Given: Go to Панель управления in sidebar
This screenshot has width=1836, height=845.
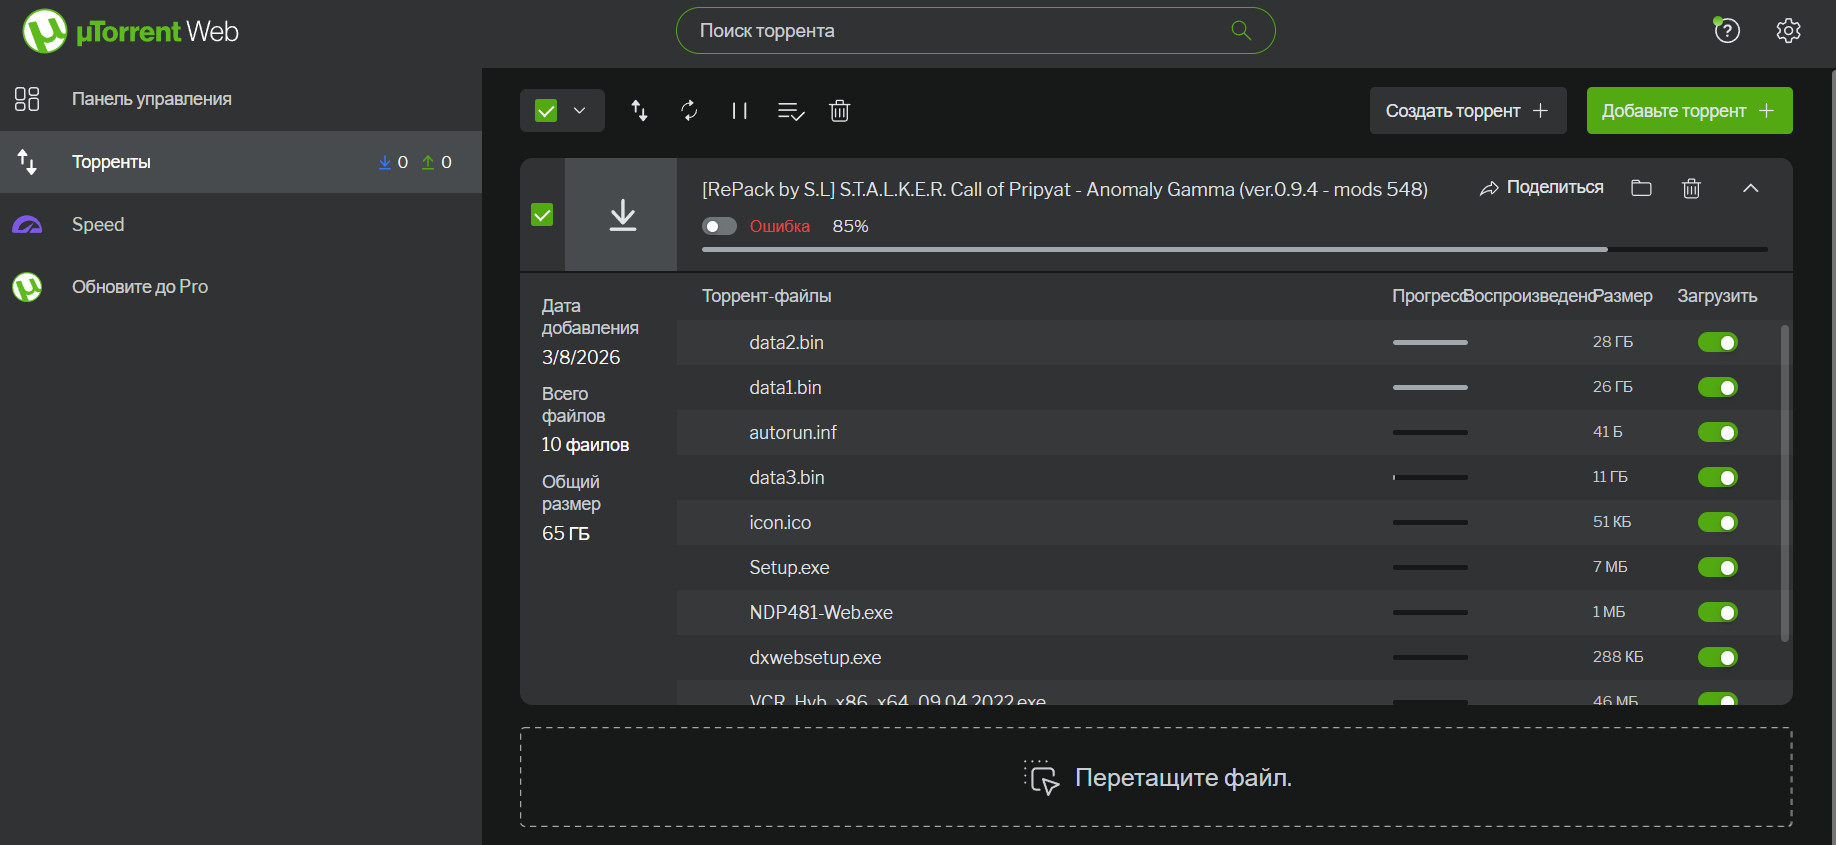Looking at the screenshot, I should [151, 99].
